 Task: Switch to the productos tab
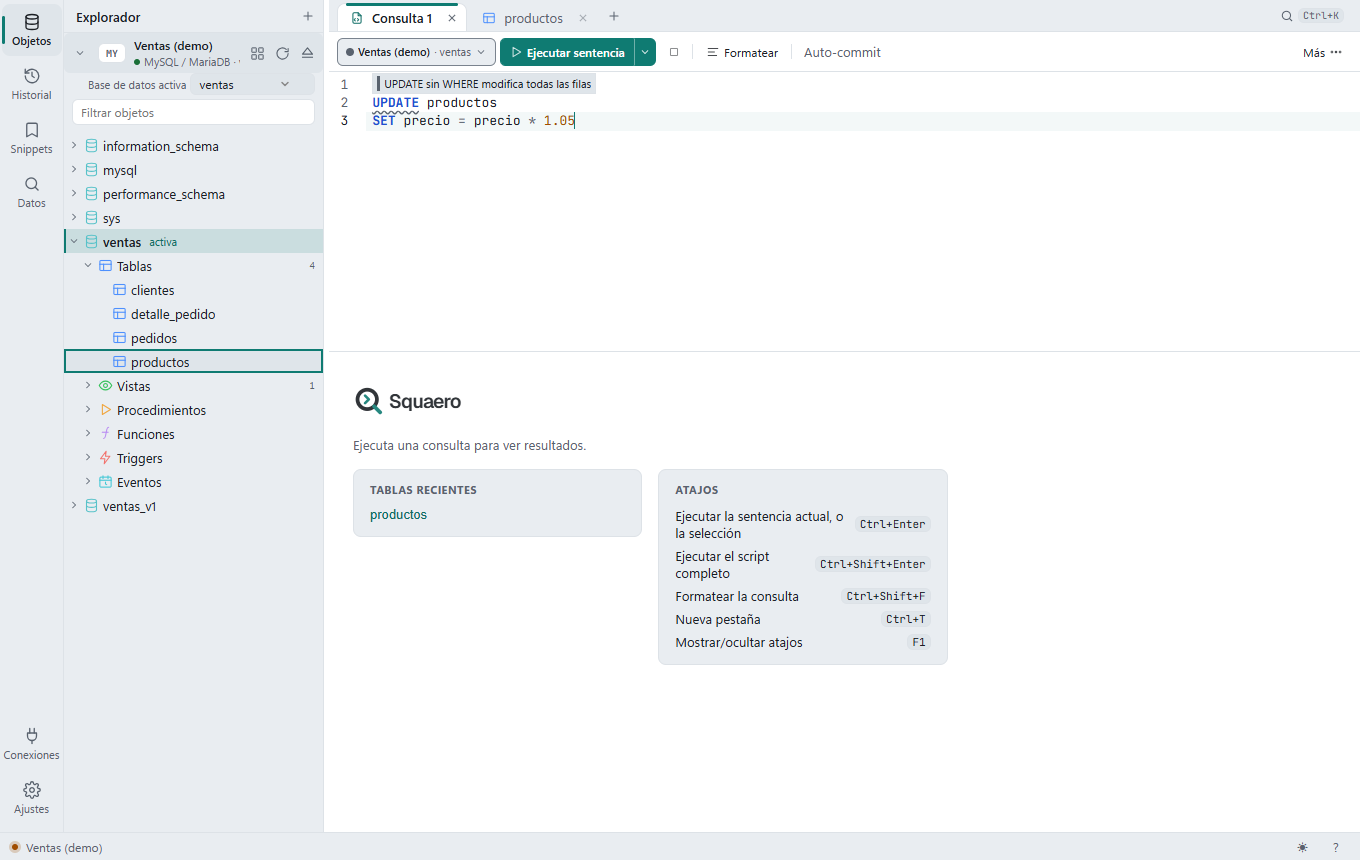pyautogui.click(x=533, y=18)
